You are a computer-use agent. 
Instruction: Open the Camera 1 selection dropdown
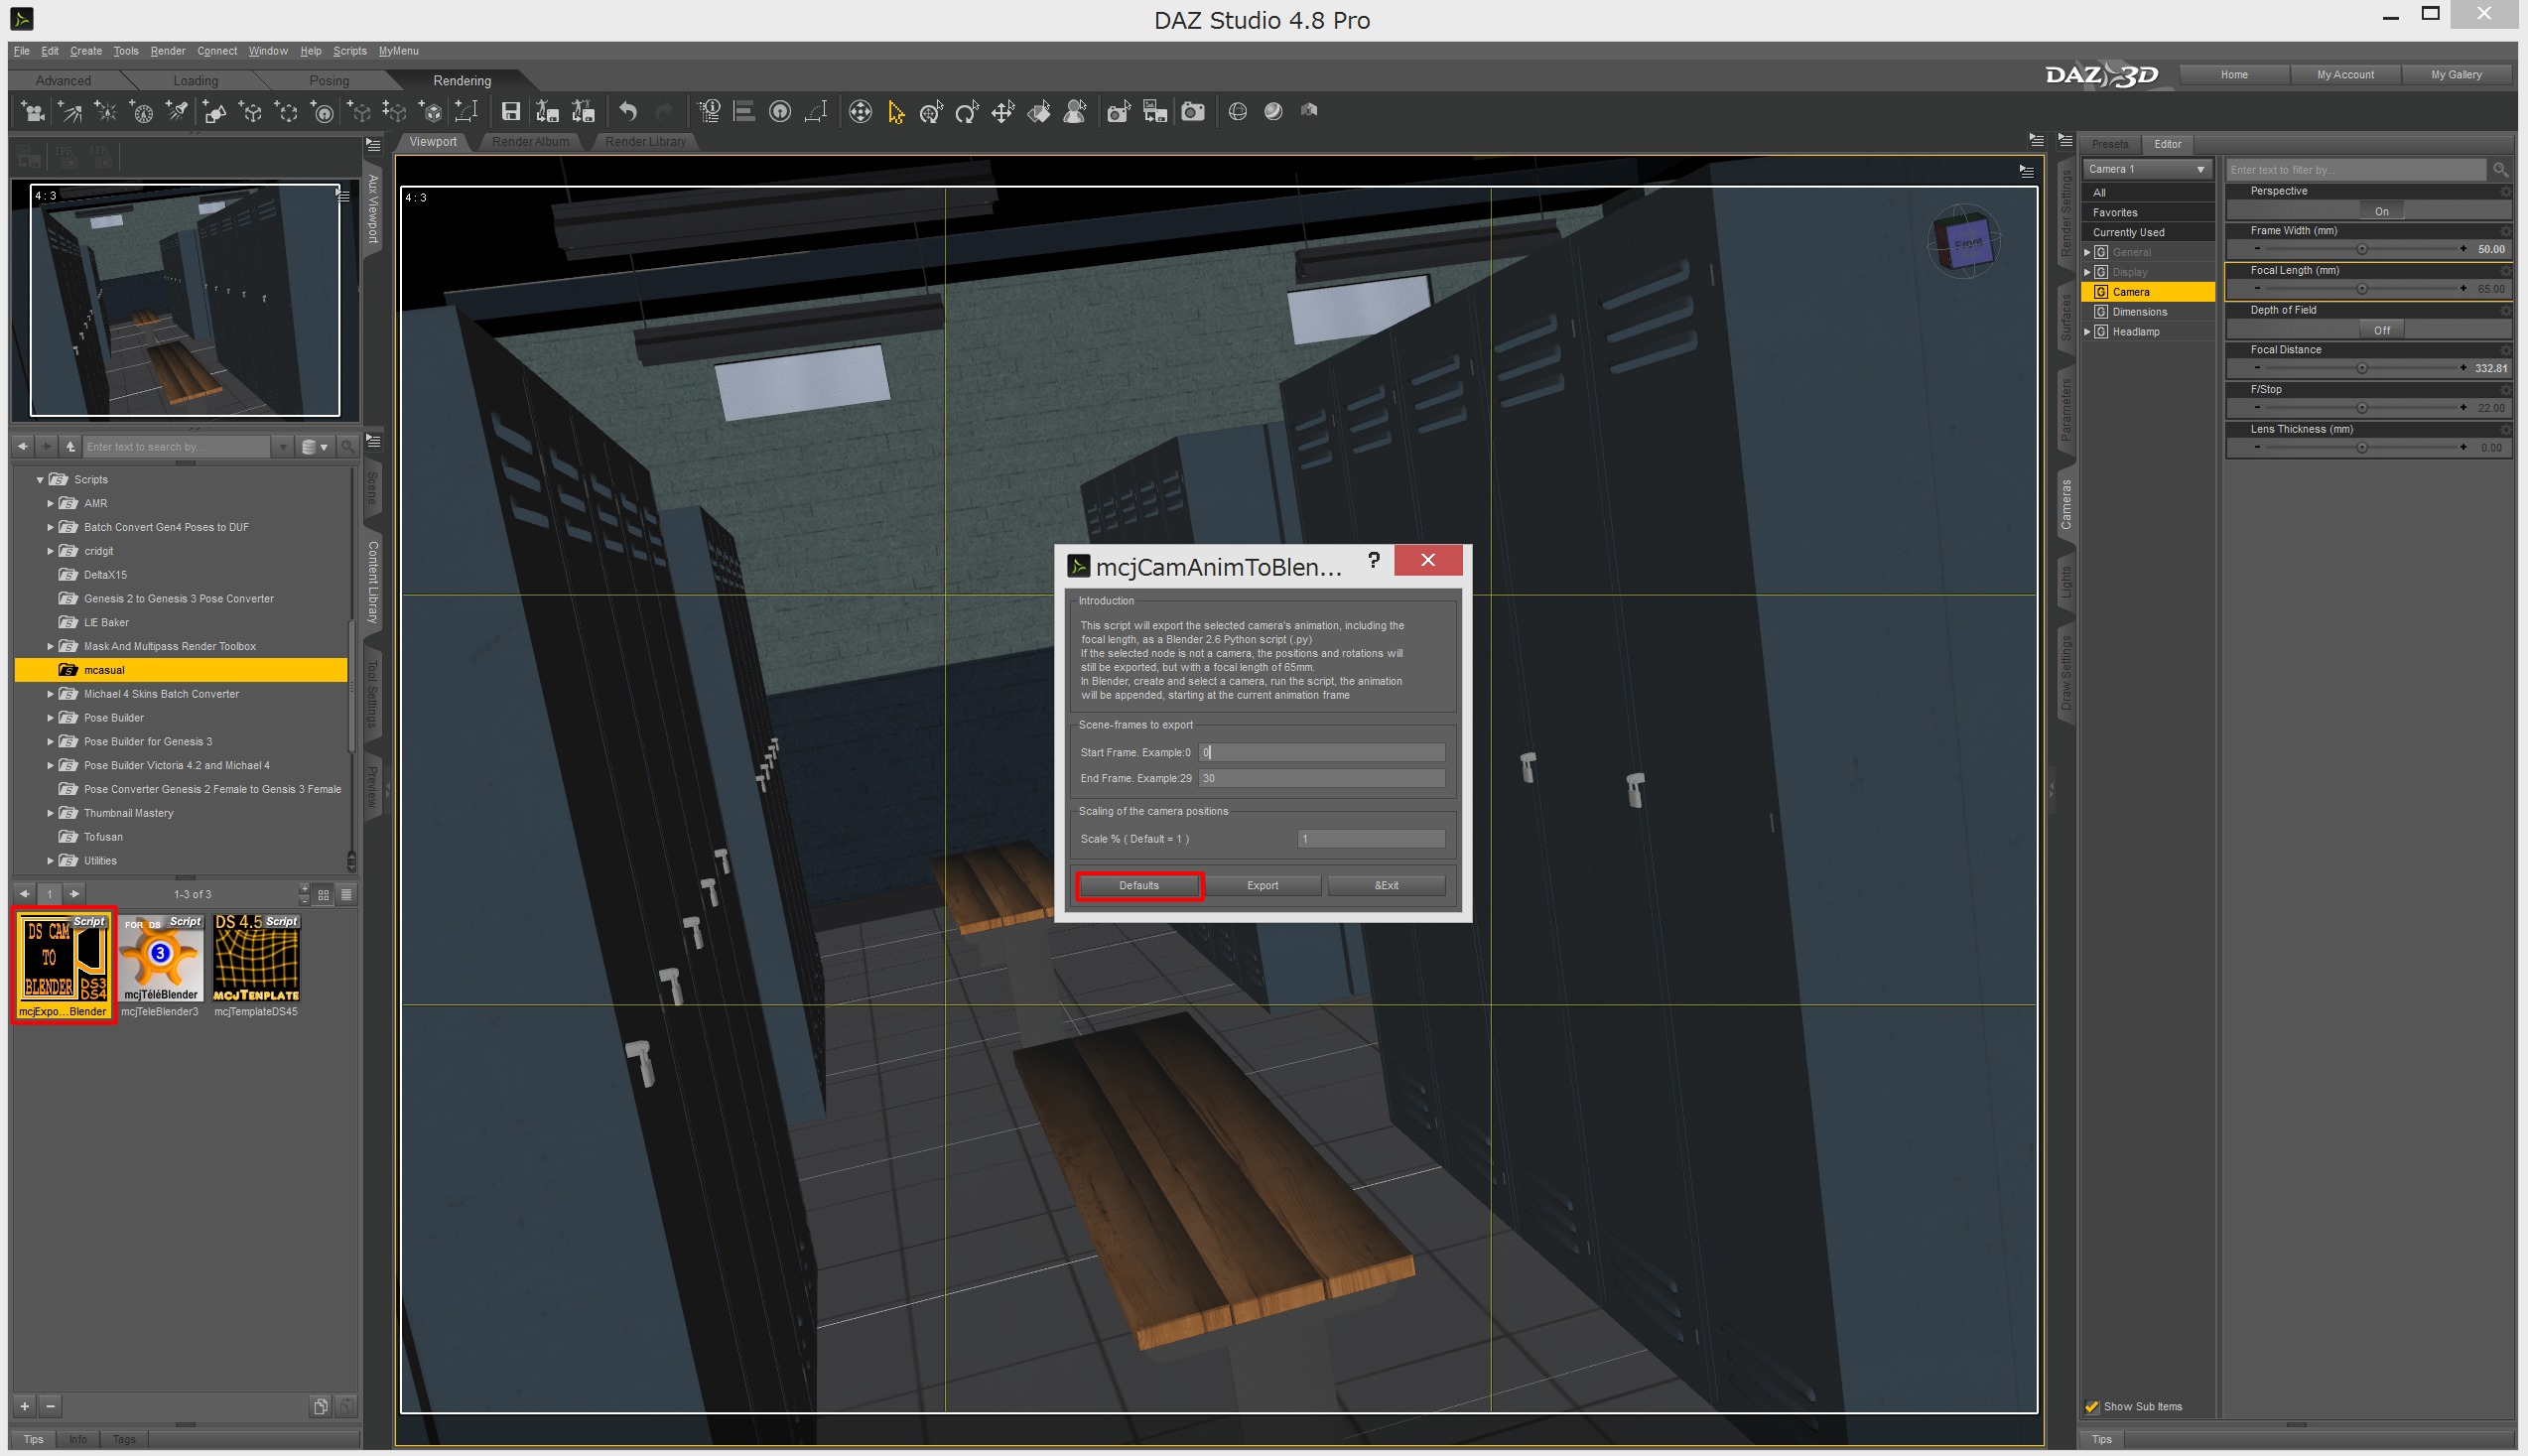click(2147, 169)
